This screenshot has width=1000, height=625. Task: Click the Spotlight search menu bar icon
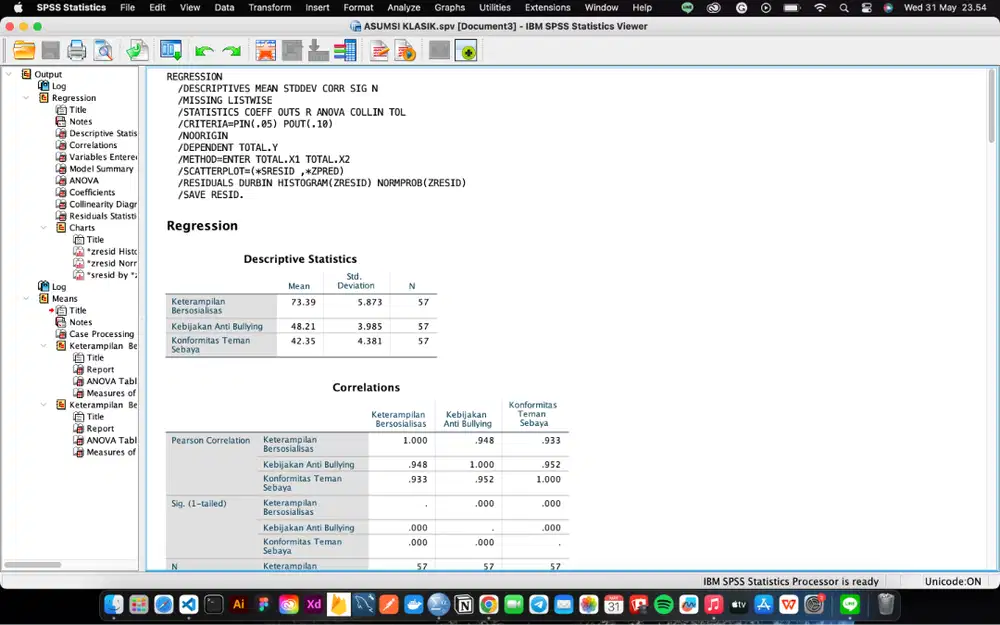point(844,8)
